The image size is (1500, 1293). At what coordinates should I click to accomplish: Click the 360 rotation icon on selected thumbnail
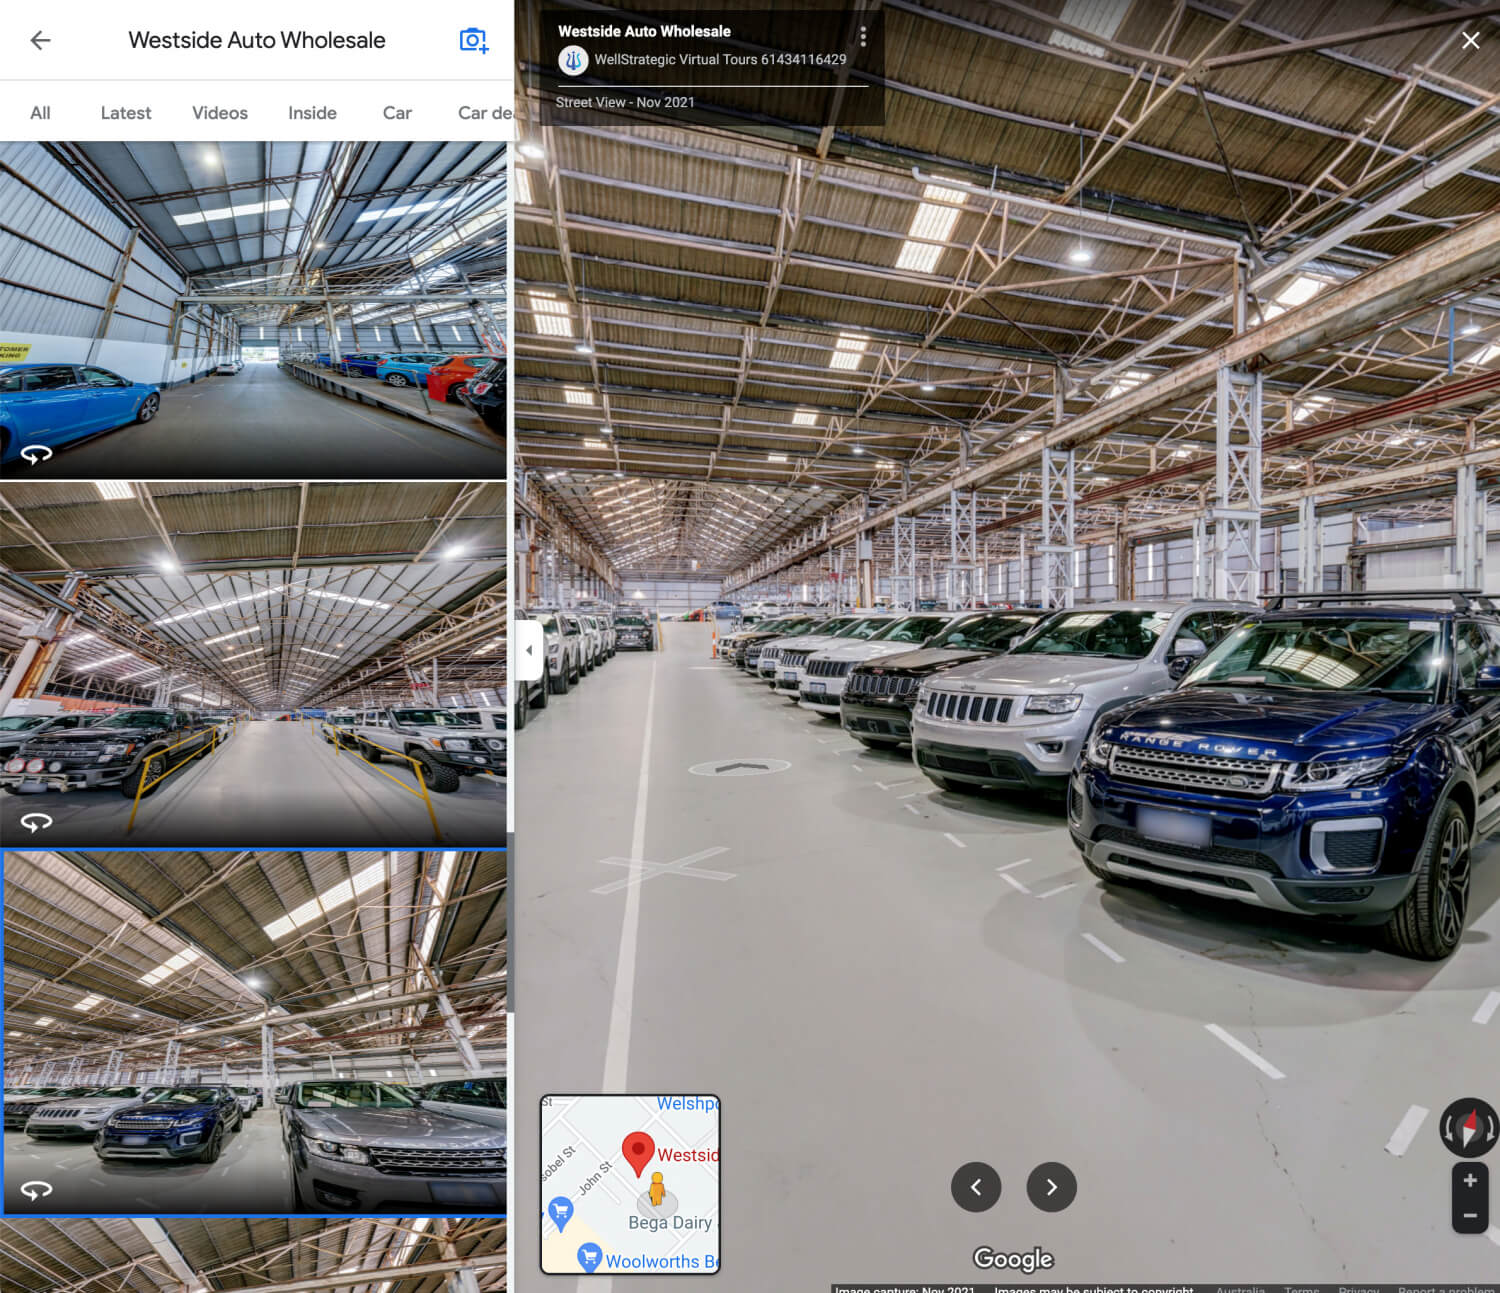coord(37,1191)
